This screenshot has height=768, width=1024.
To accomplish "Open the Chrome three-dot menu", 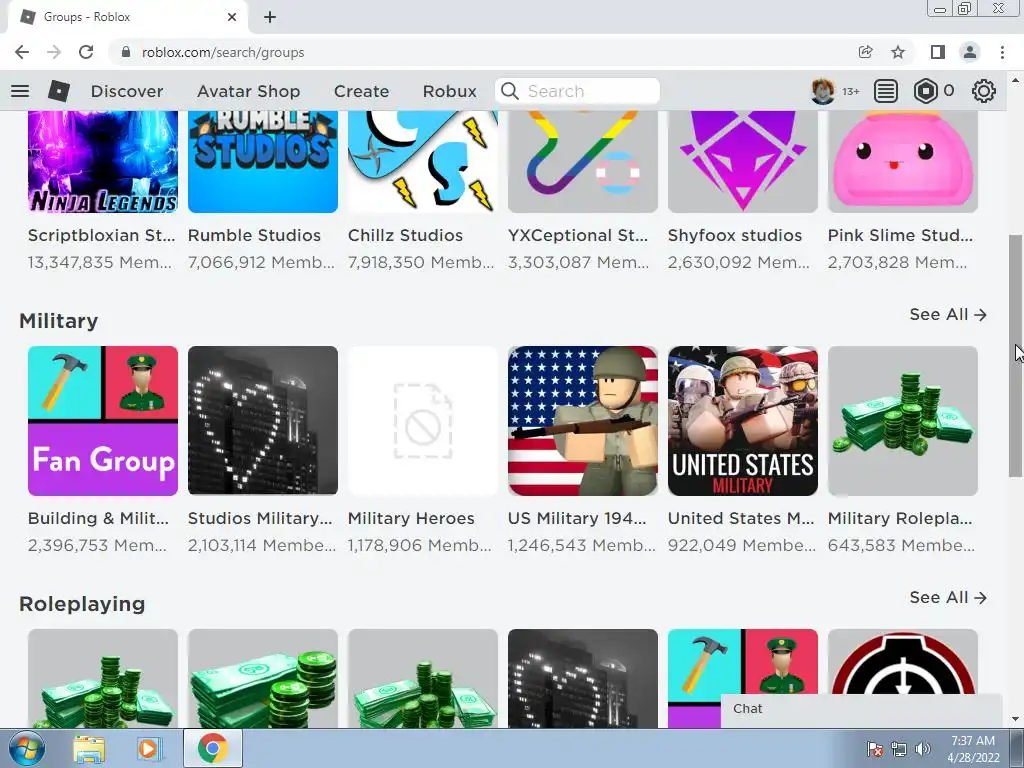I will (x=1002, y=52).
